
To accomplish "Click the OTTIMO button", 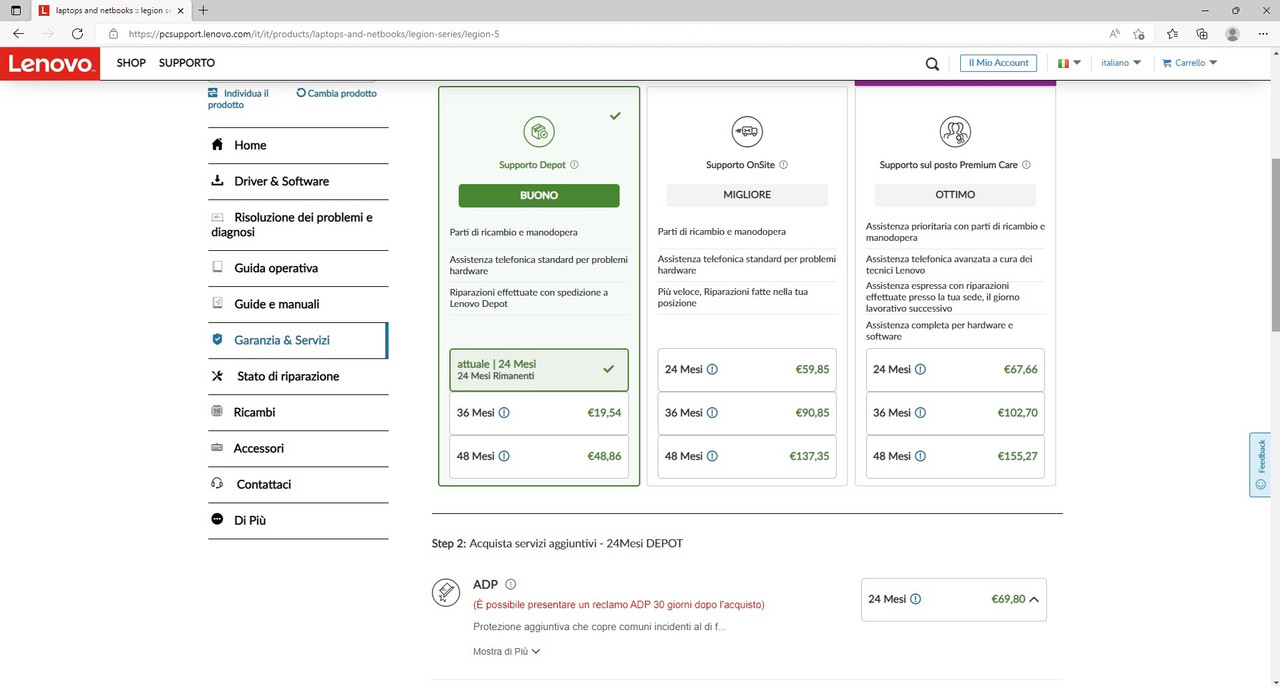I will (955, 195).
